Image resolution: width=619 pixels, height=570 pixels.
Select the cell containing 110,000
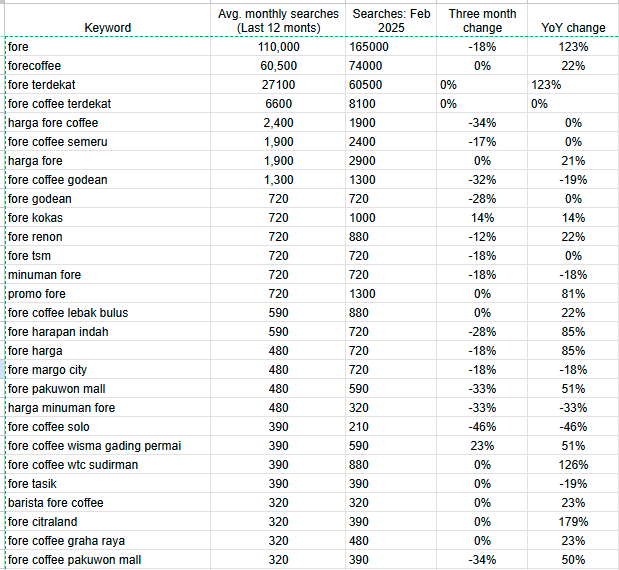(x=278, y=47)
